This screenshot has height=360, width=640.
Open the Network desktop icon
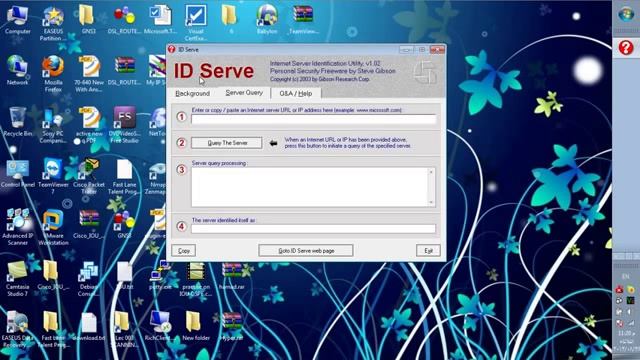pyautogui.click(x=17, y=70)
